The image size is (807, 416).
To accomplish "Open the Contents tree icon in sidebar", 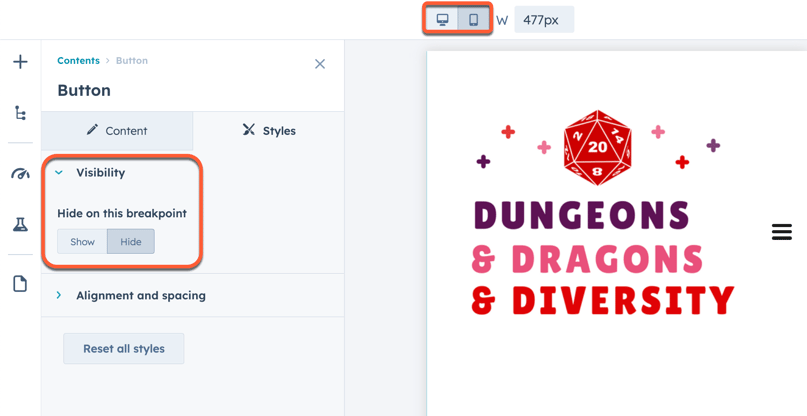I will point(20,113).
